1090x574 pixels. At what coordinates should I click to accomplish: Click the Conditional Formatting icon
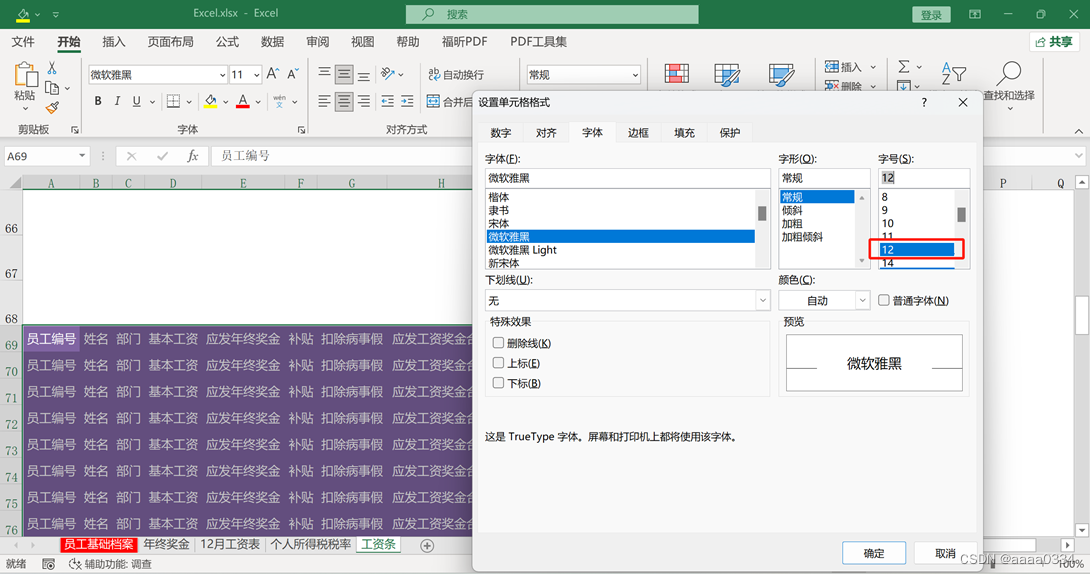point(676,74)
